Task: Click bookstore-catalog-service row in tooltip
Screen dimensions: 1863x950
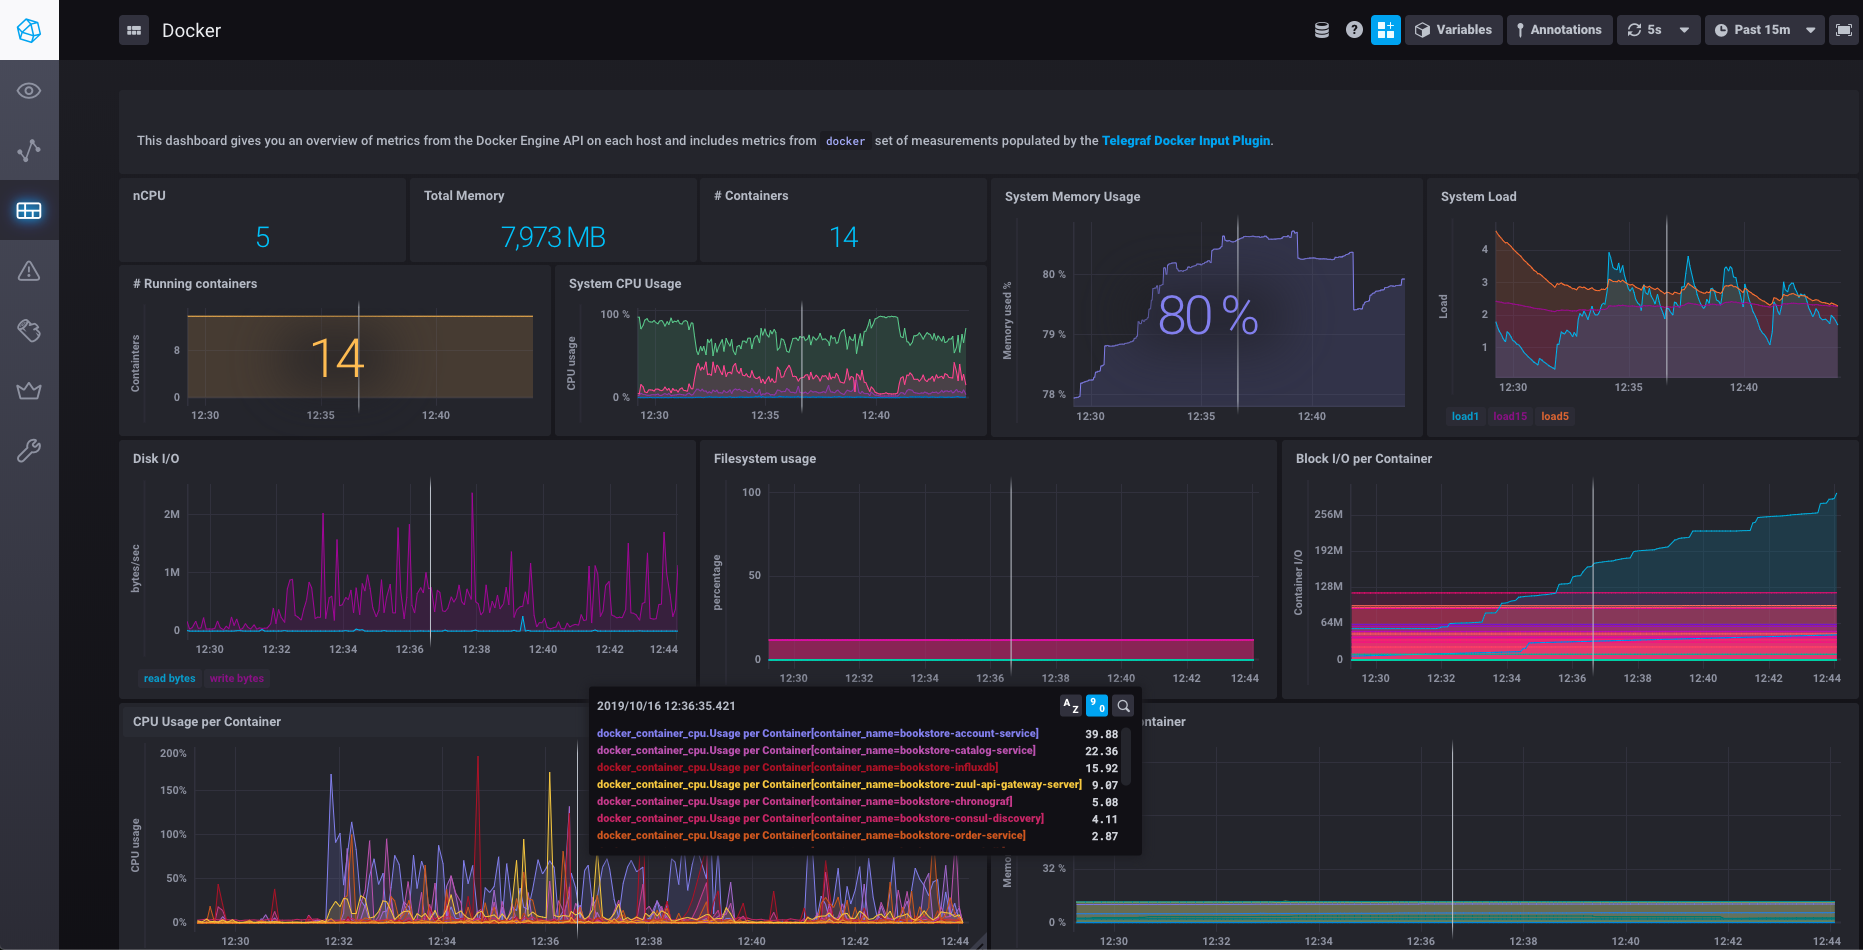Action: 857,751
